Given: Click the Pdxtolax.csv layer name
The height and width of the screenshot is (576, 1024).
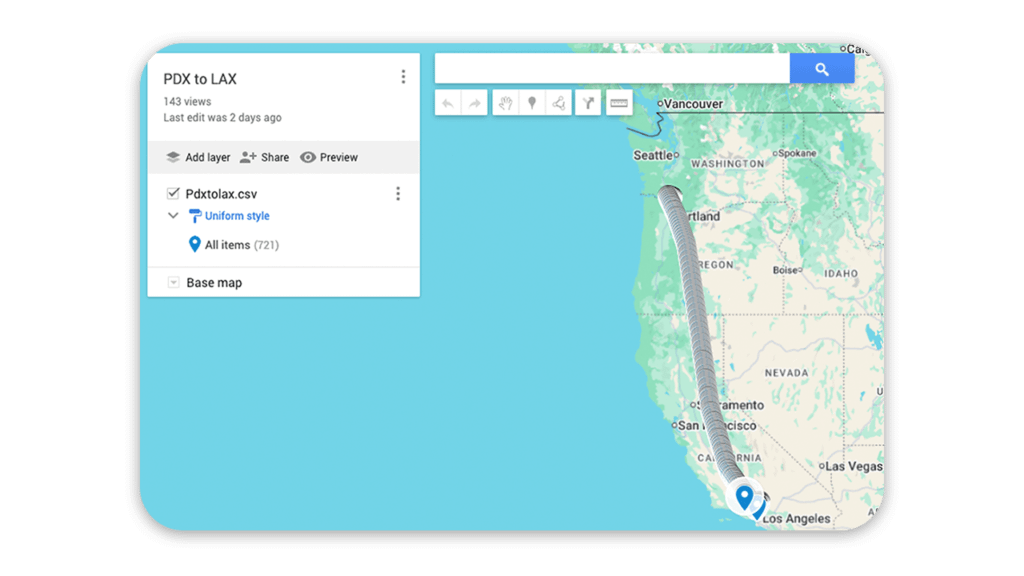Looking at the screenshot, I should tap(221, 194).
